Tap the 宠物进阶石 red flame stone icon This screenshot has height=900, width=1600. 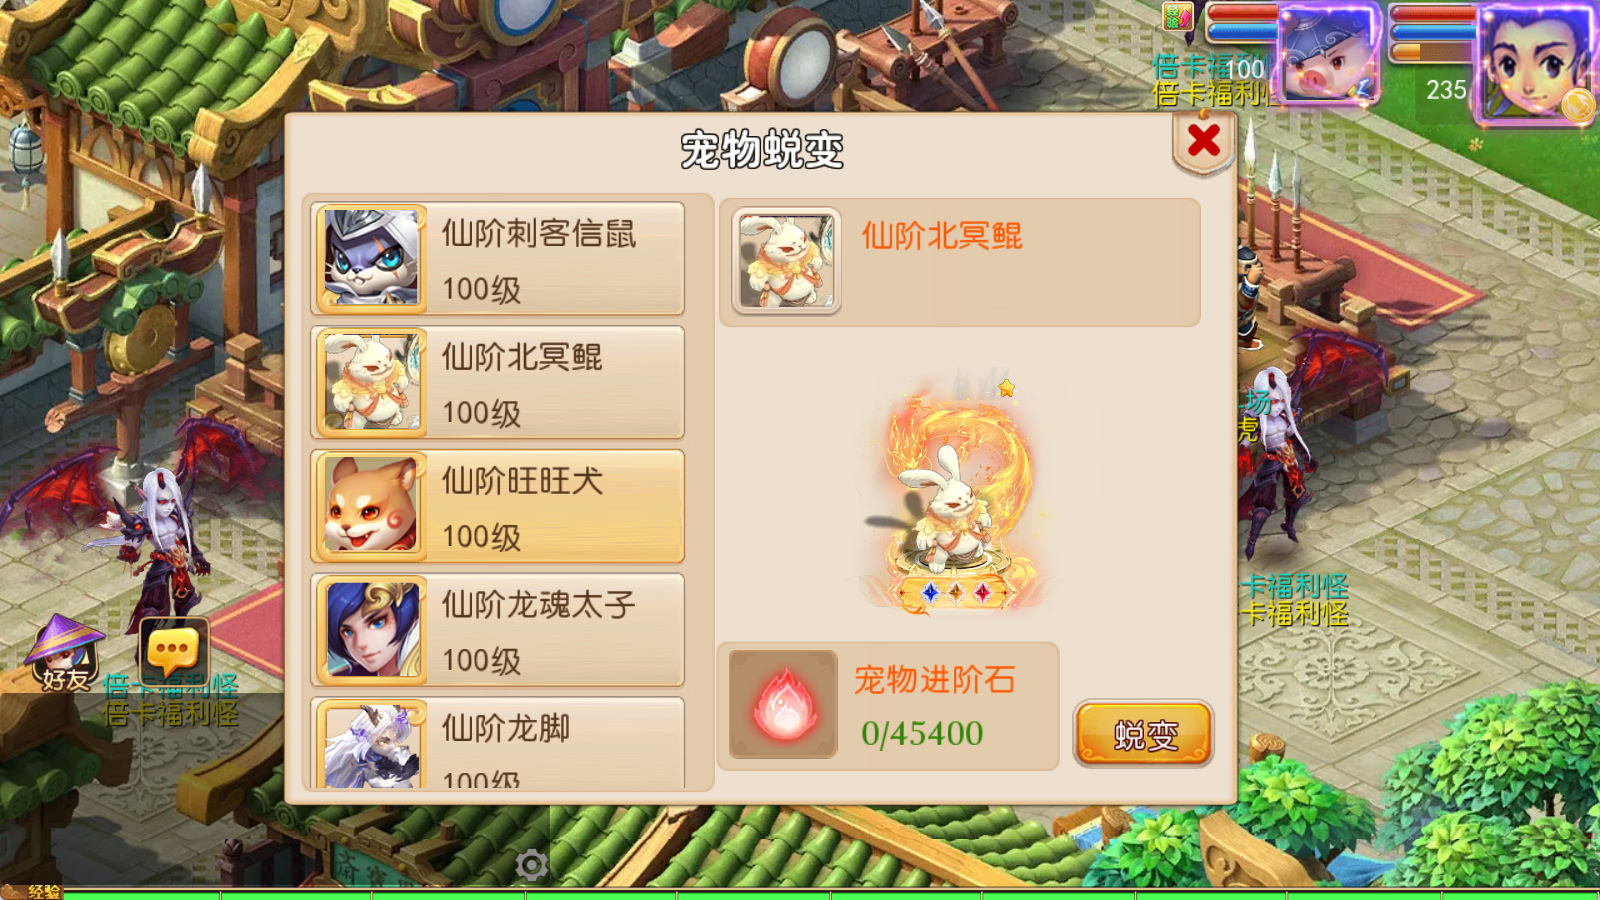point(783,704)
